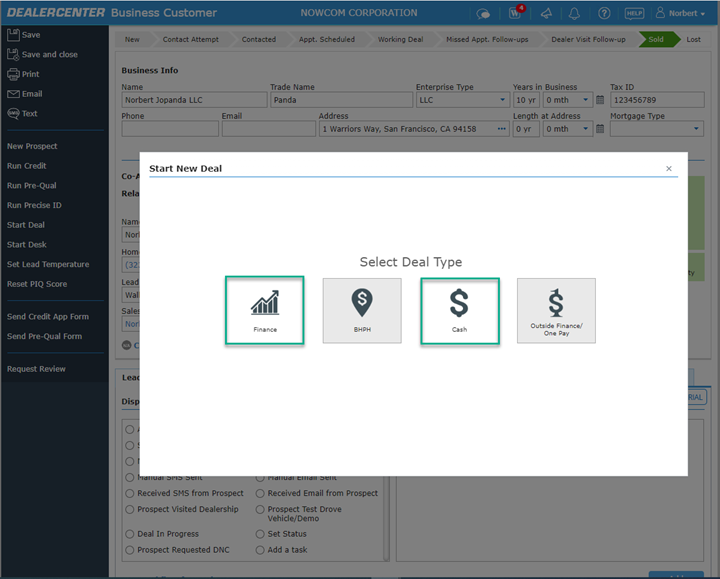
Task: Click Start Deal in sidebar
Action: point(26,225)
